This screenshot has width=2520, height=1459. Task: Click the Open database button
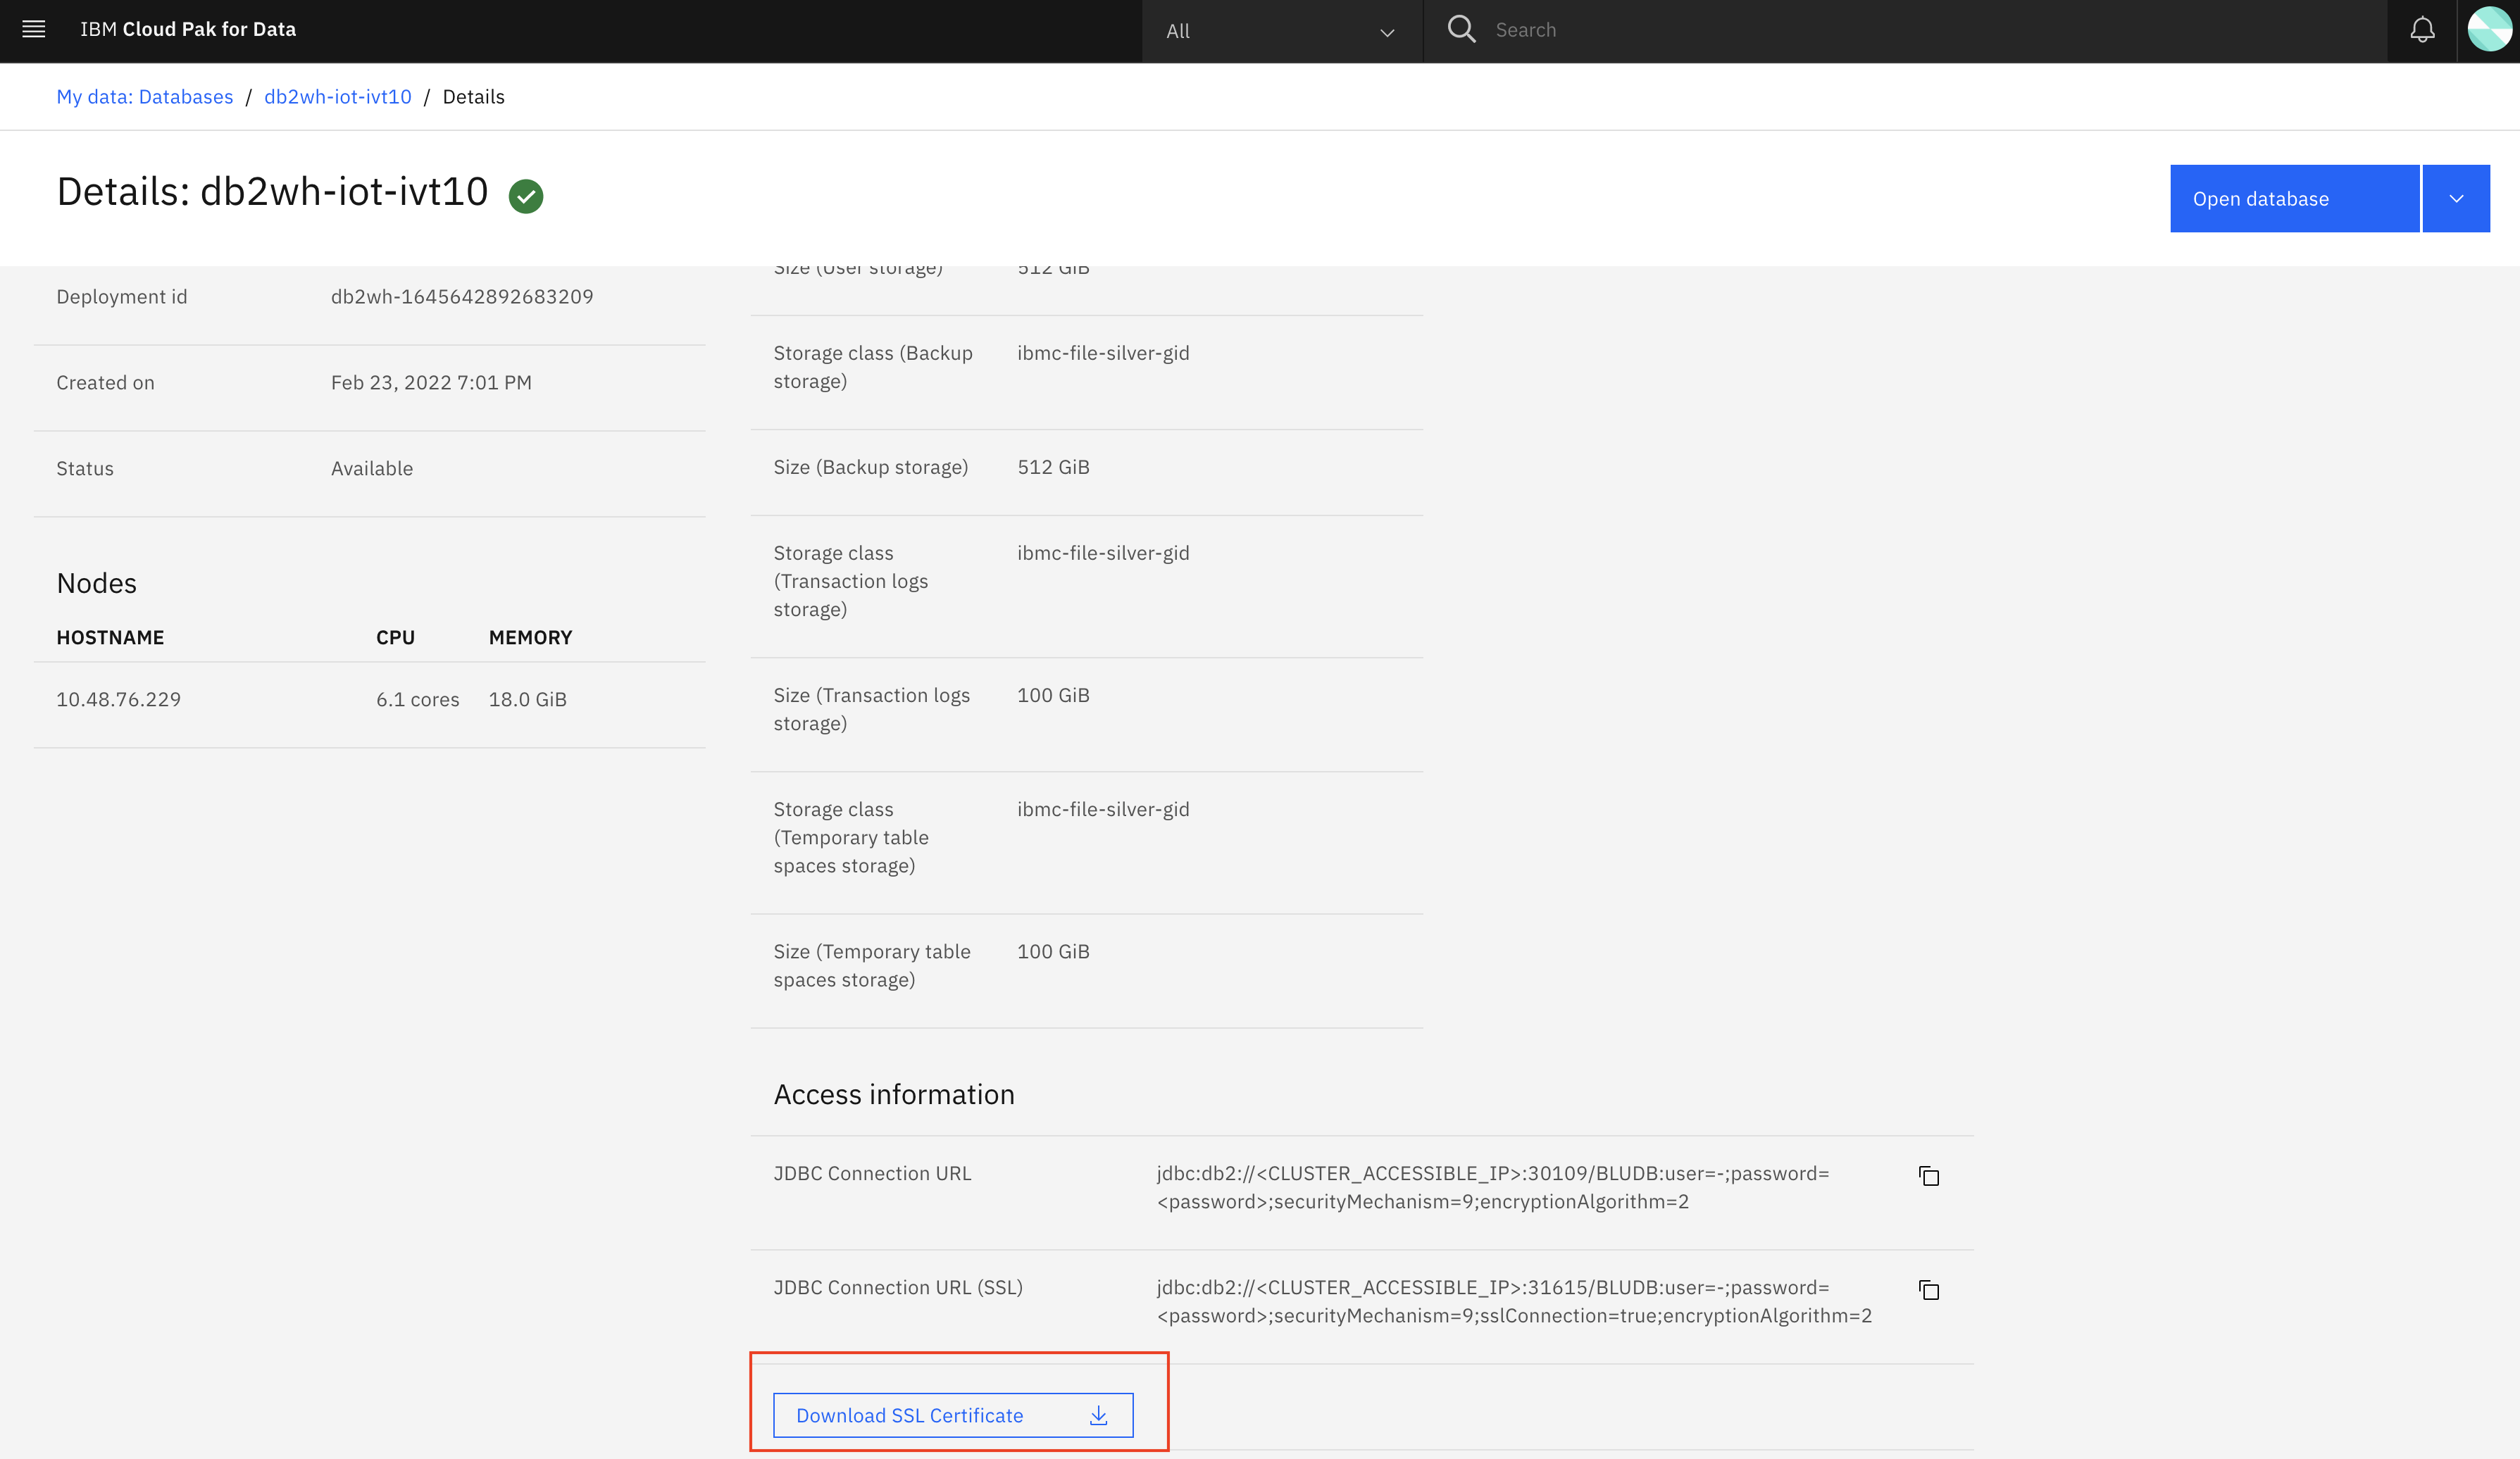(x=2294, y=198)
